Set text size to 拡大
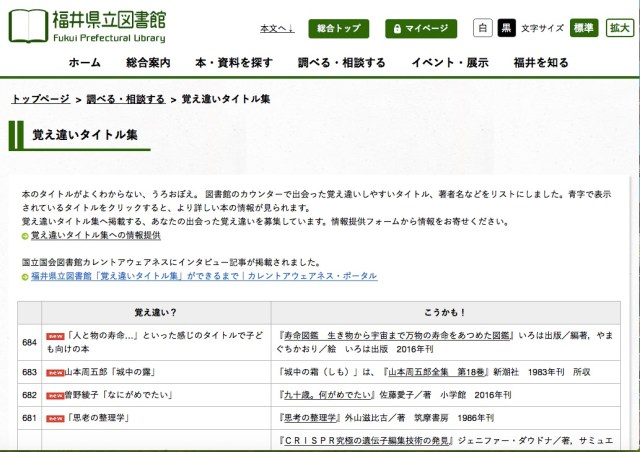This screenshot has height=452, width=640. point(620,28)
